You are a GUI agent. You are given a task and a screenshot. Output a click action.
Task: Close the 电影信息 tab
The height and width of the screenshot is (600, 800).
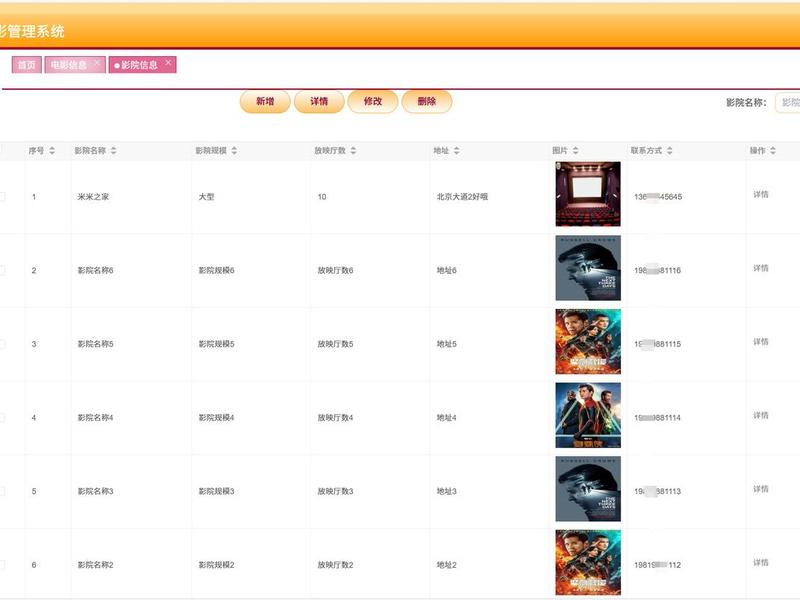pyautogui.click(x=97, y=62)
